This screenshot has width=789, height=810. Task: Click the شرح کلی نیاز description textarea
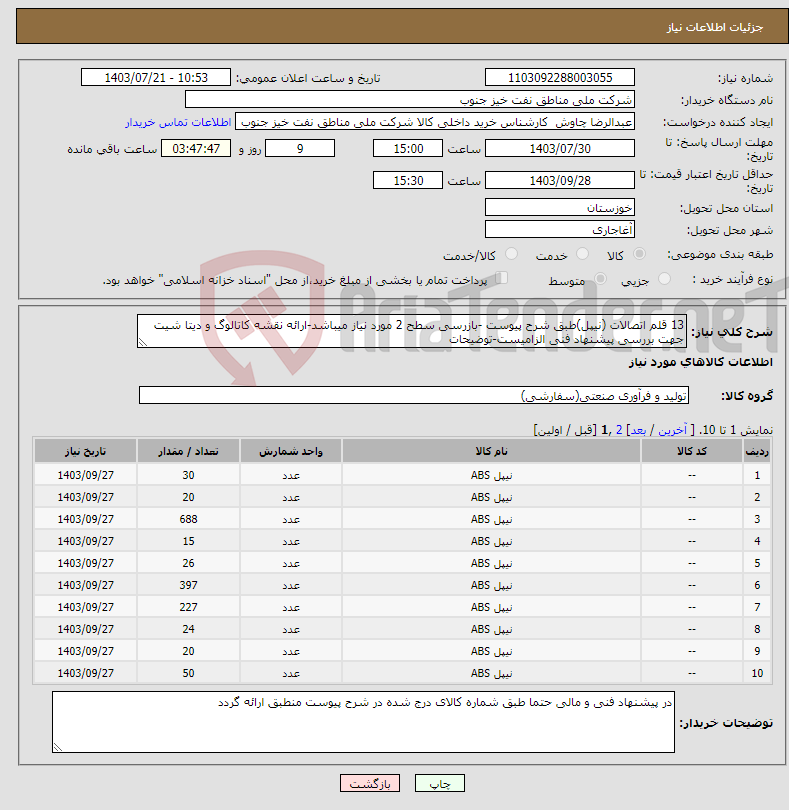pyautogui.click(x=412, y=331)
